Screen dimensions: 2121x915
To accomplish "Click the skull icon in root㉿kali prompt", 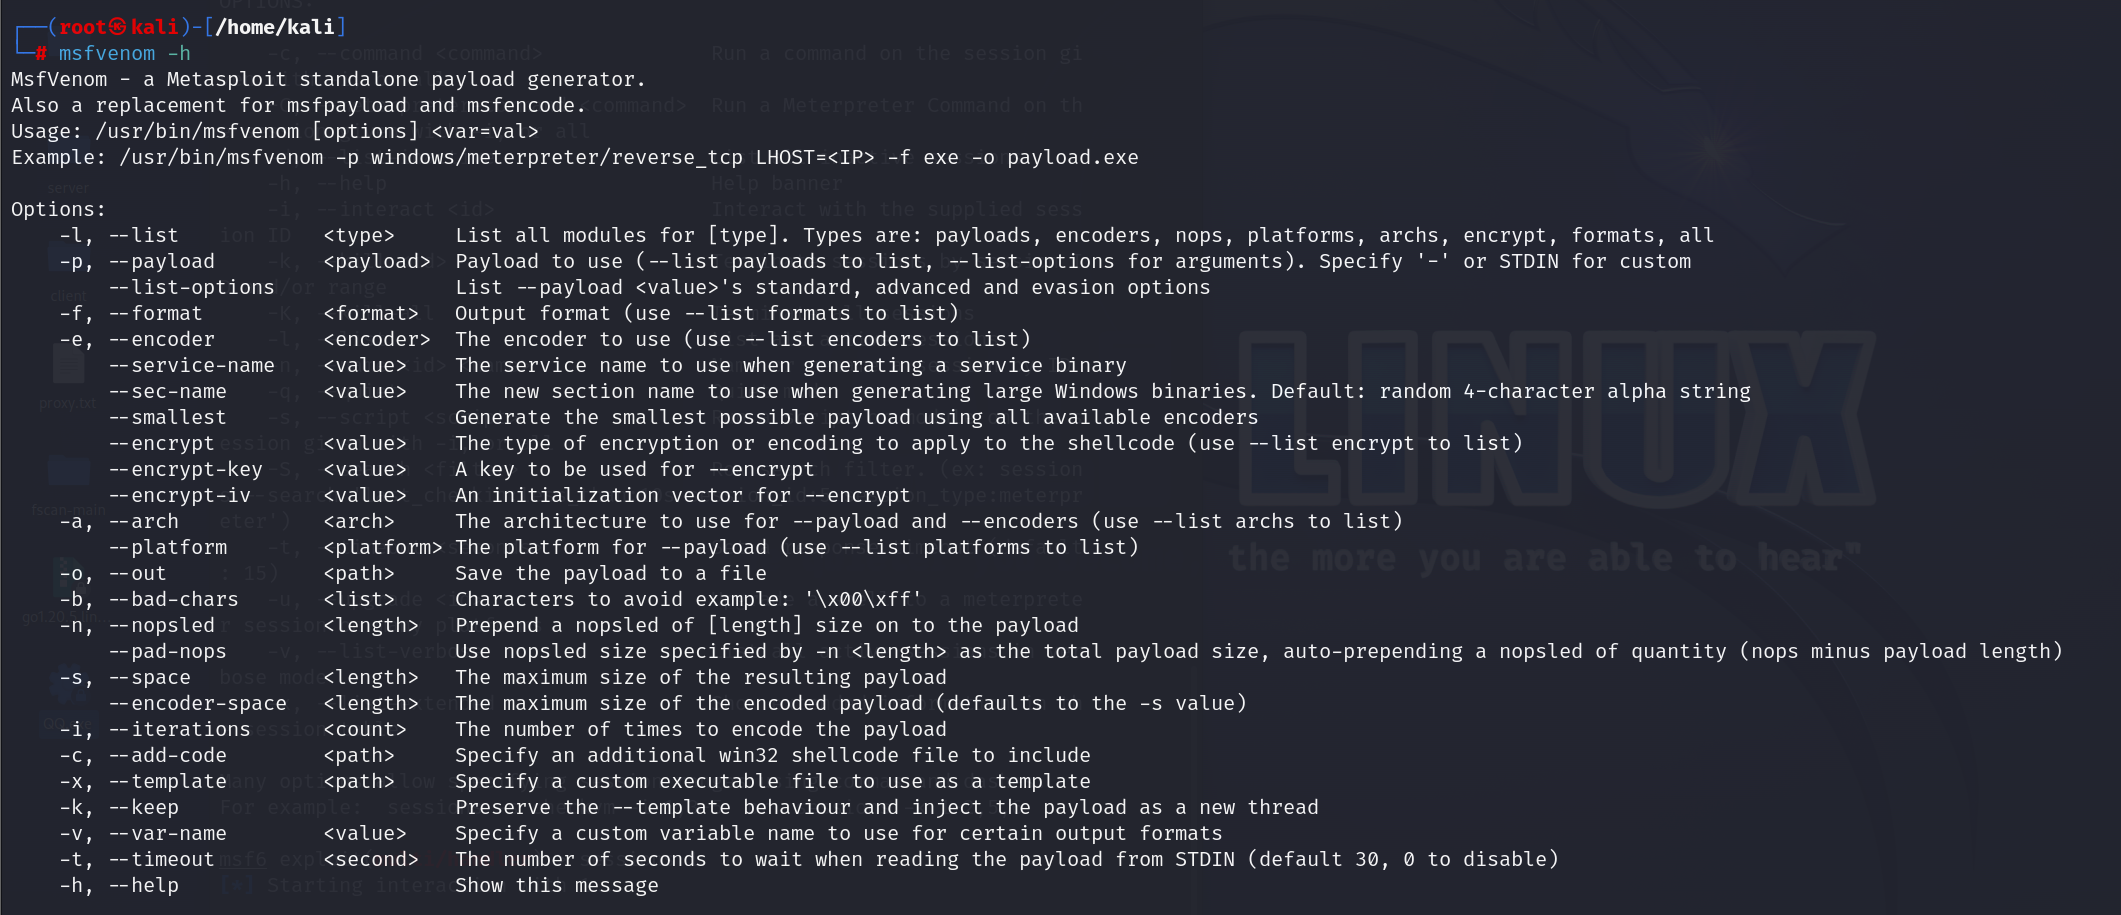I will point(118,27).
